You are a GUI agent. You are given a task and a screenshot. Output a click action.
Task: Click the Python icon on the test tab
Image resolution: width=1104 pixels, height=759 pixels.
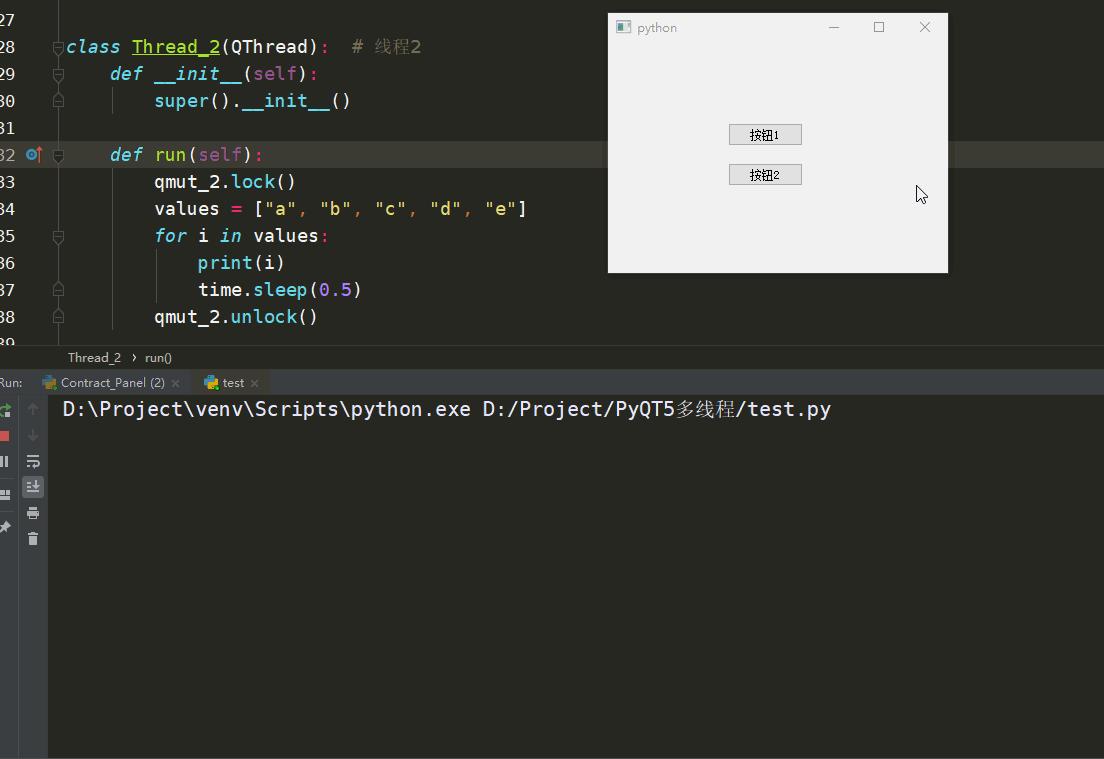click(x=213, y=382)
